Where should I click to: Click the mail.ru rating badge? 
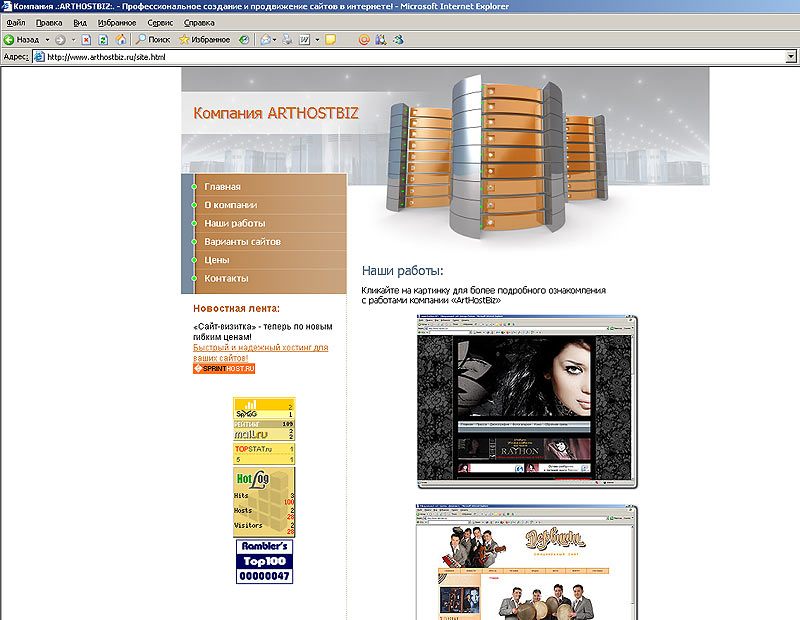point(264,431)
